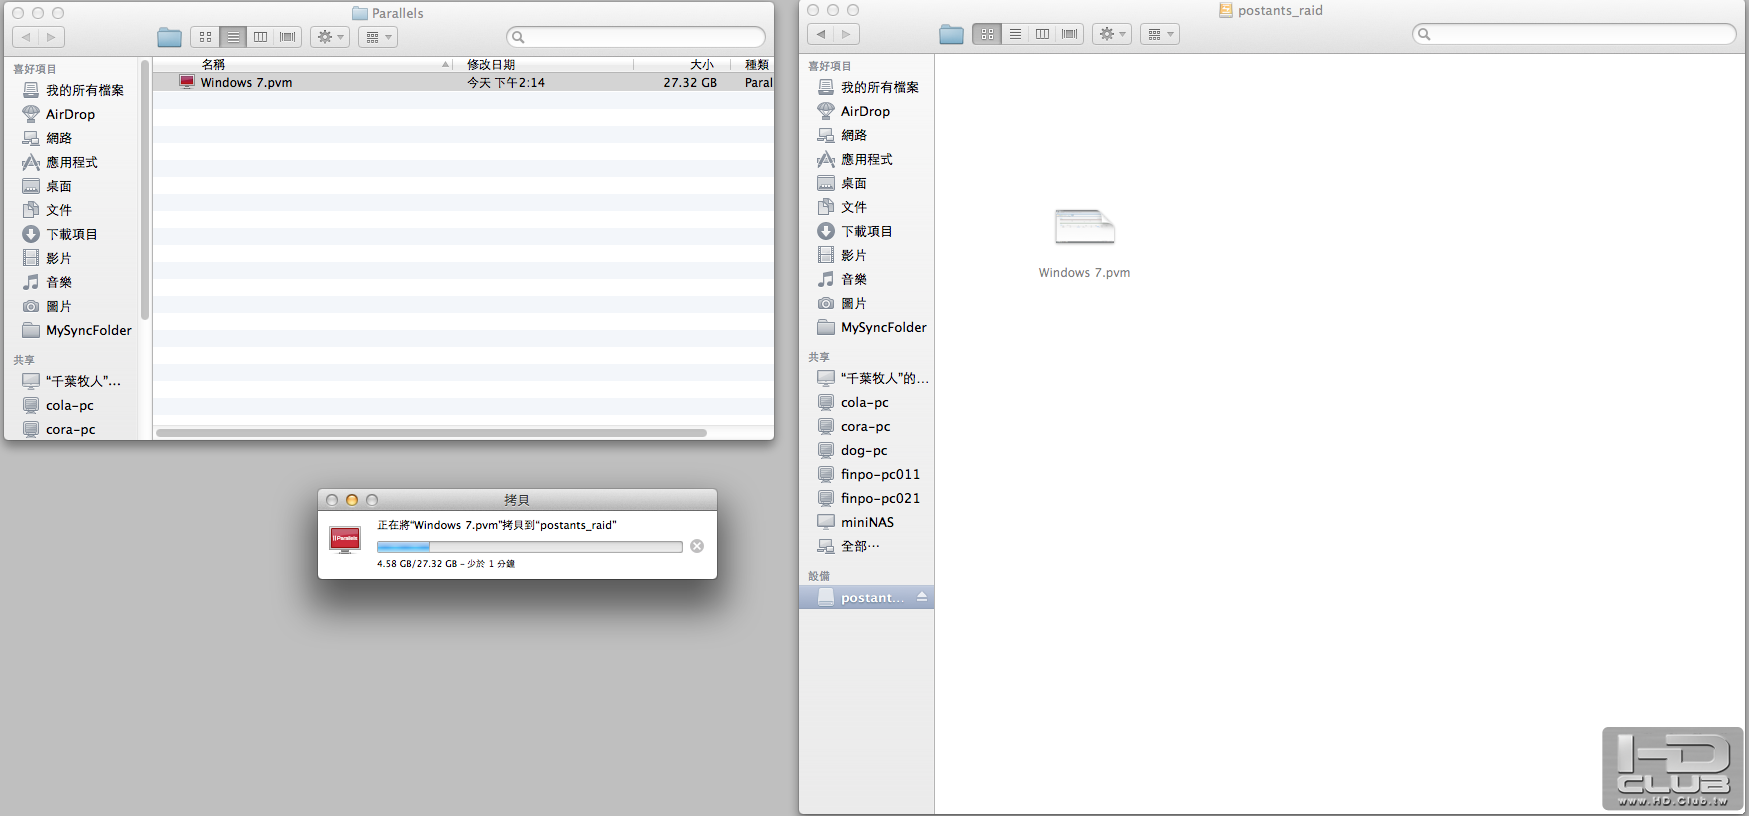
Task: Open action gear menu in postants_raid window
Action: tap(1112, 34)
